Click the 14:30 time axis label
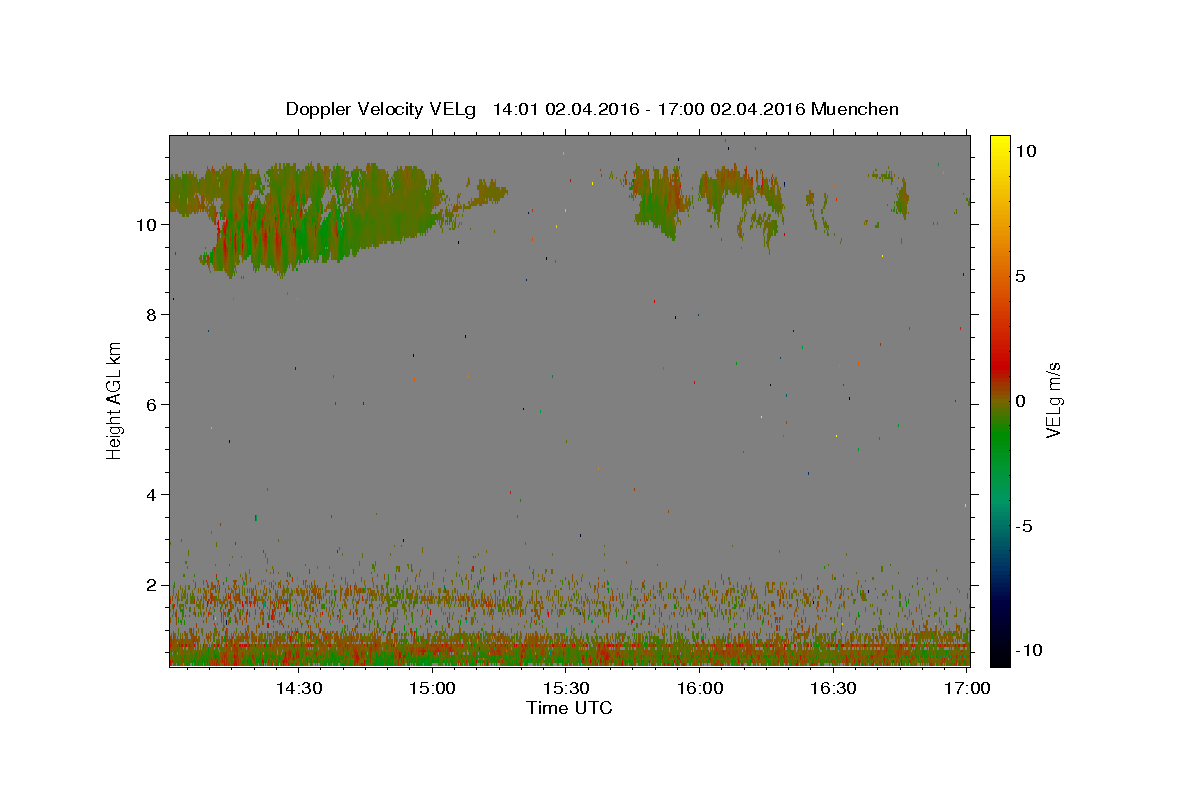This screenshot has width=1200, height=800. tap(298, 688)
